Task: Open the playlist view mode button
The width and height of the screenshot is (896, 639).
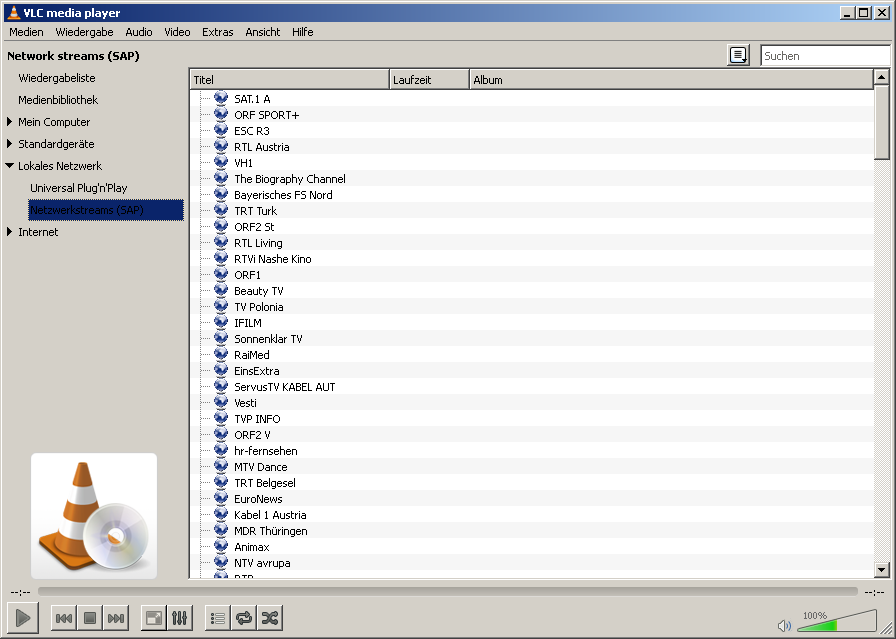Action: click(x=738, y=56)
